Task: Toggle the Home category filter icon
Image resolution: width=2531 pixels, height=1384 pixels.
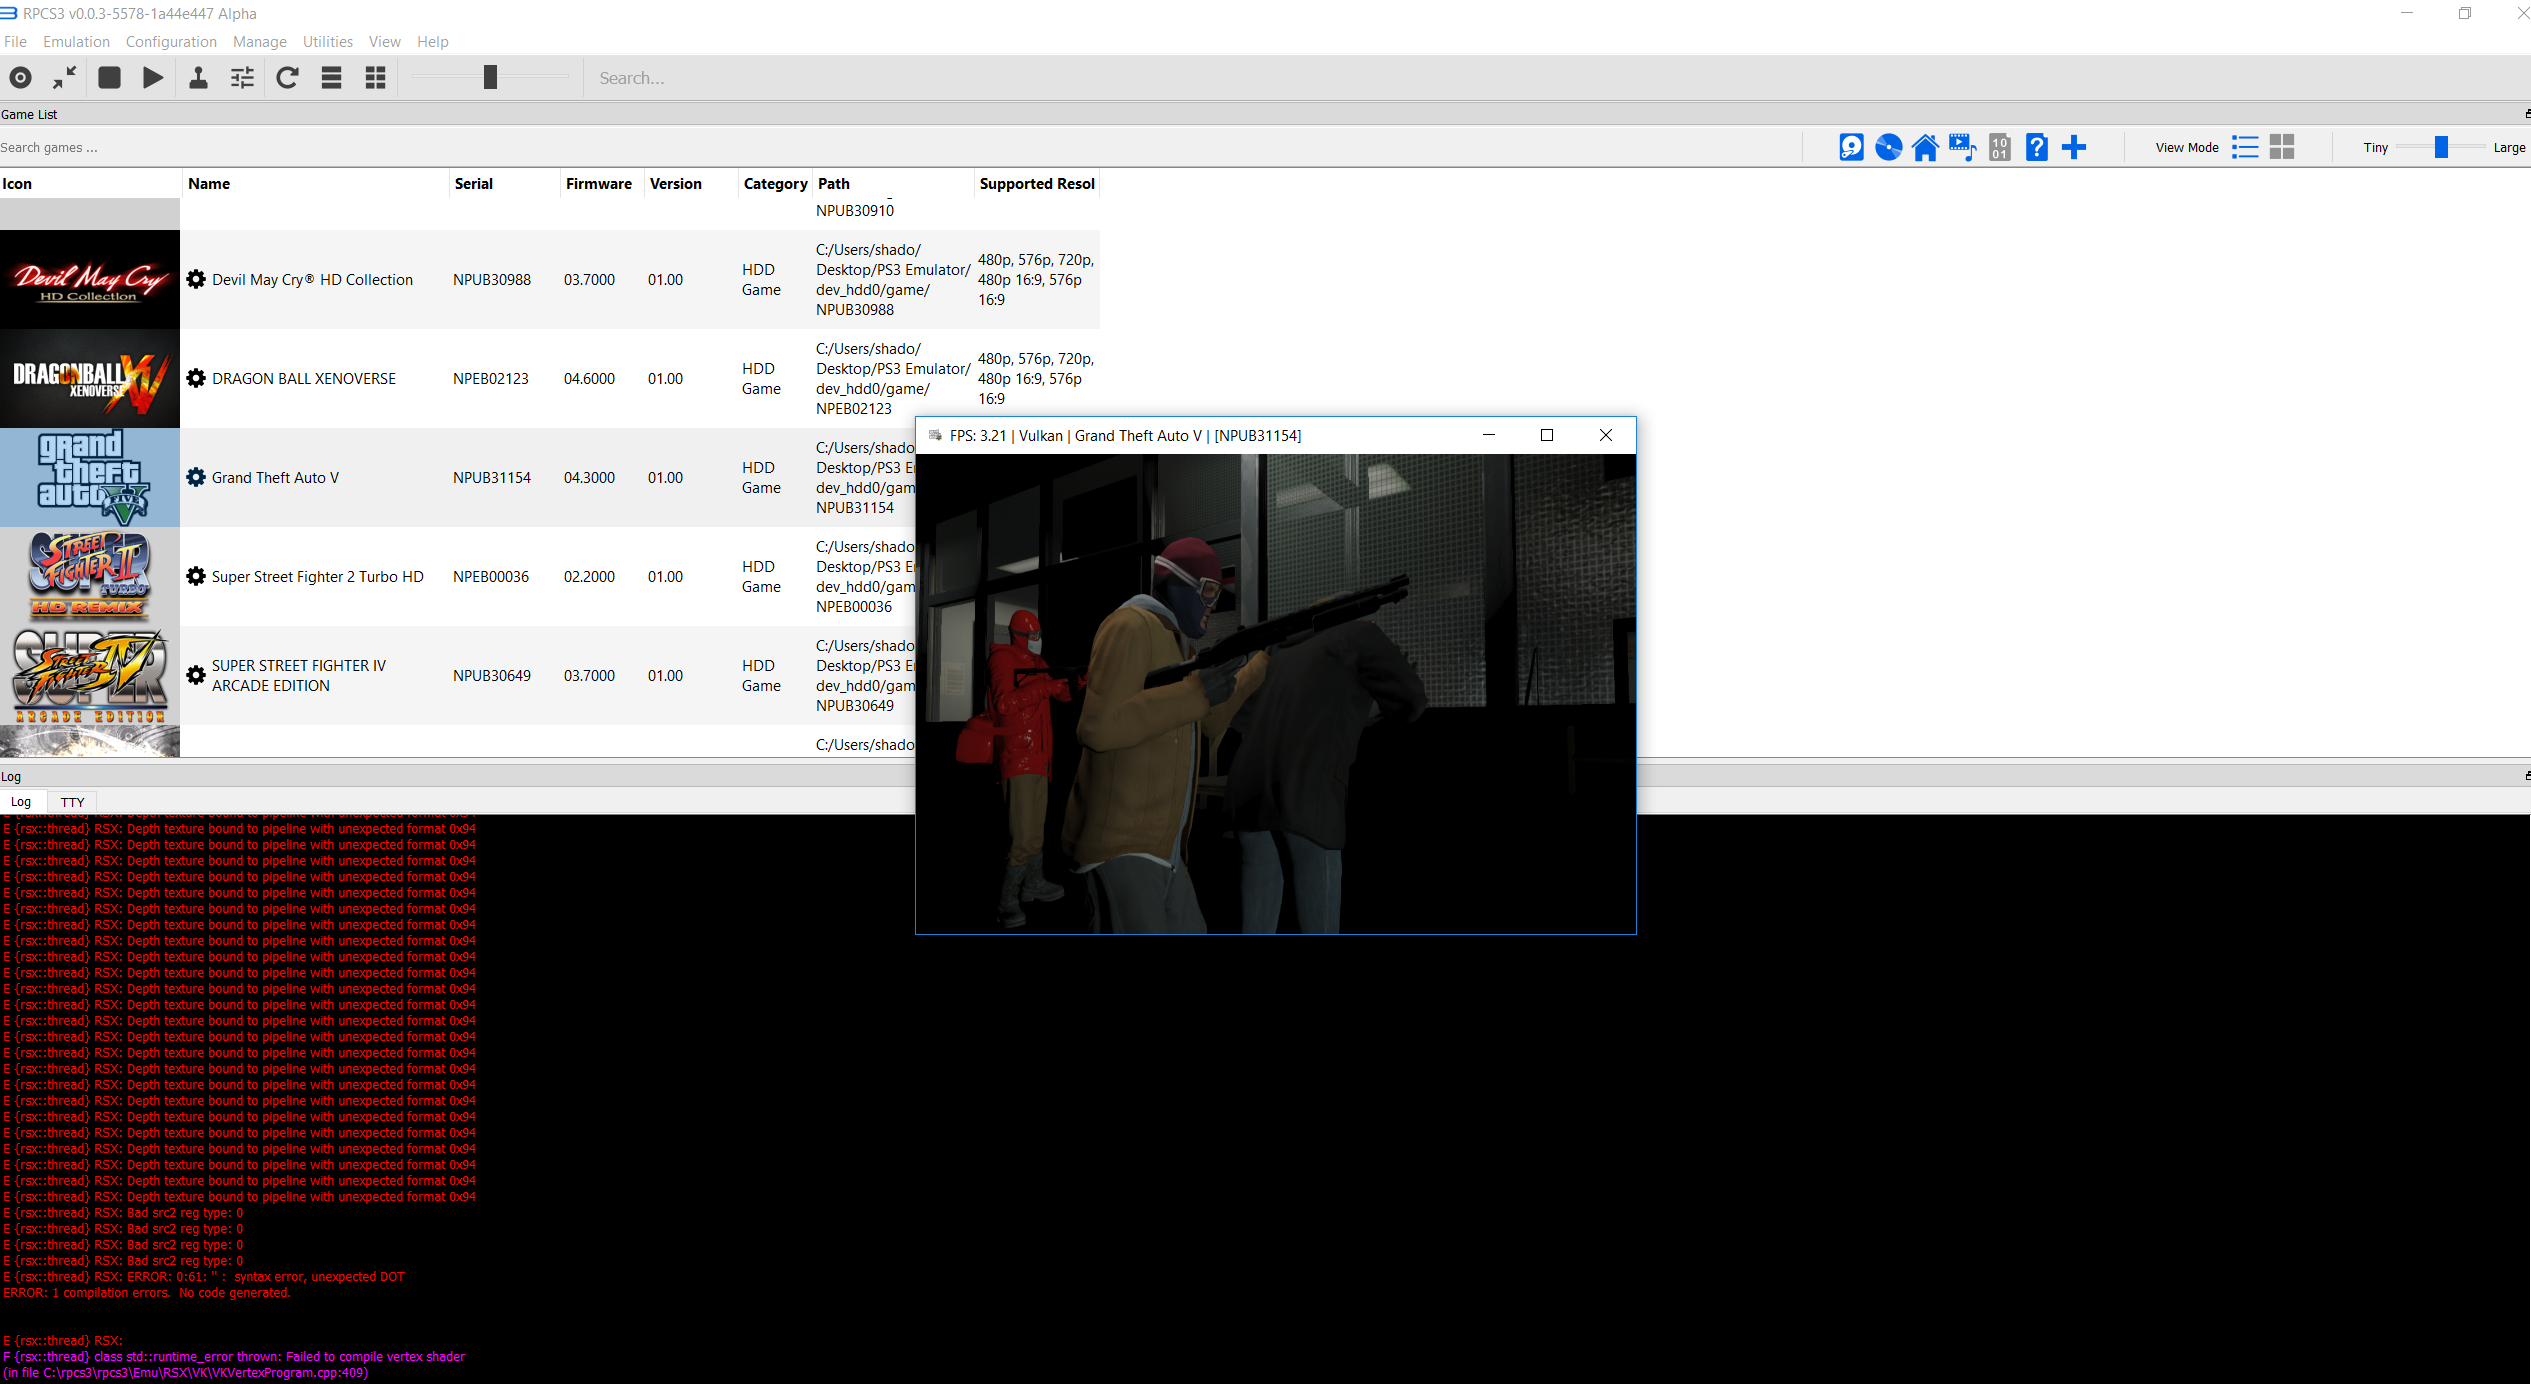Action: point(1925,147)
